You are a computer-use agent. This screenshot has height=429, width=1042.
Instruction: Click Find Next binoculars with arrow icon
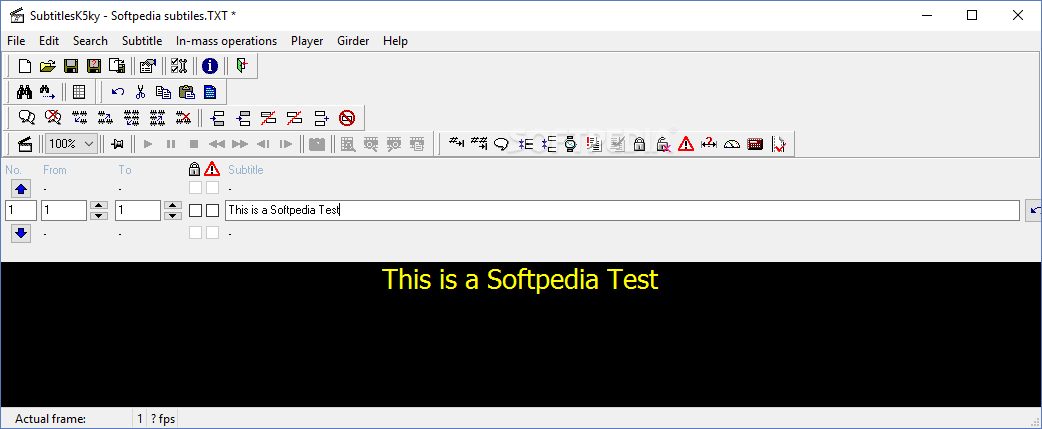(x=47, y=92)
